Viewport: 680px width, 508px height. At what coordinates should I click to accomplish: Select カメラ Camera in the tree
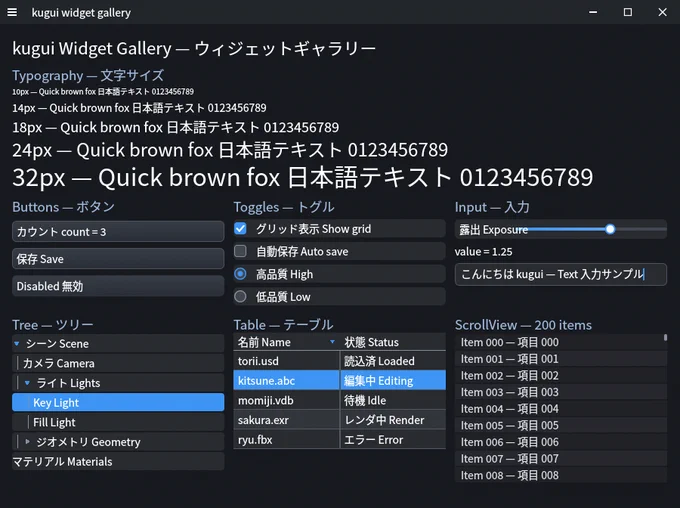point(118,363)
